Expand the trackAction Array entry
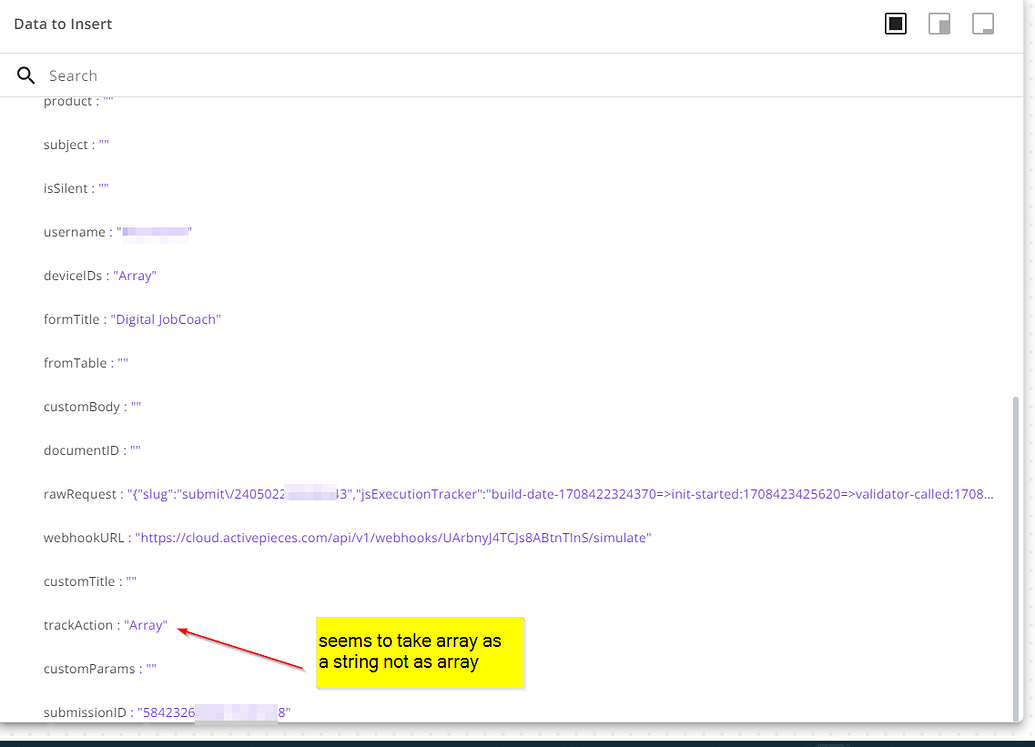1035x747 pixels. pos(146,624)
